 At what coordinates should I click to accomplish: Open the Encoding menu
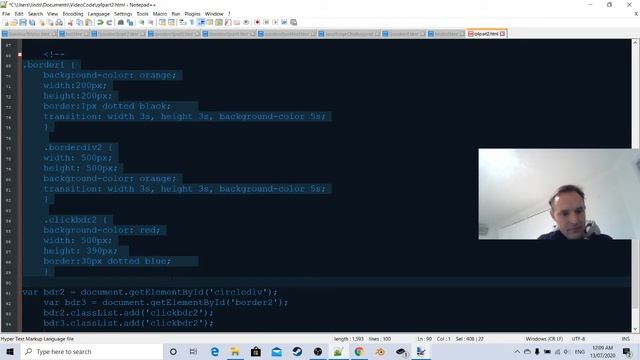[73, 14]
